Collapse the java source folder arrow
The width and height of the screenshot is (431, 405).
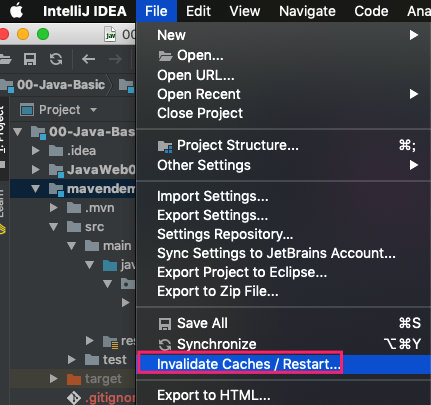[x=89, y=265]
